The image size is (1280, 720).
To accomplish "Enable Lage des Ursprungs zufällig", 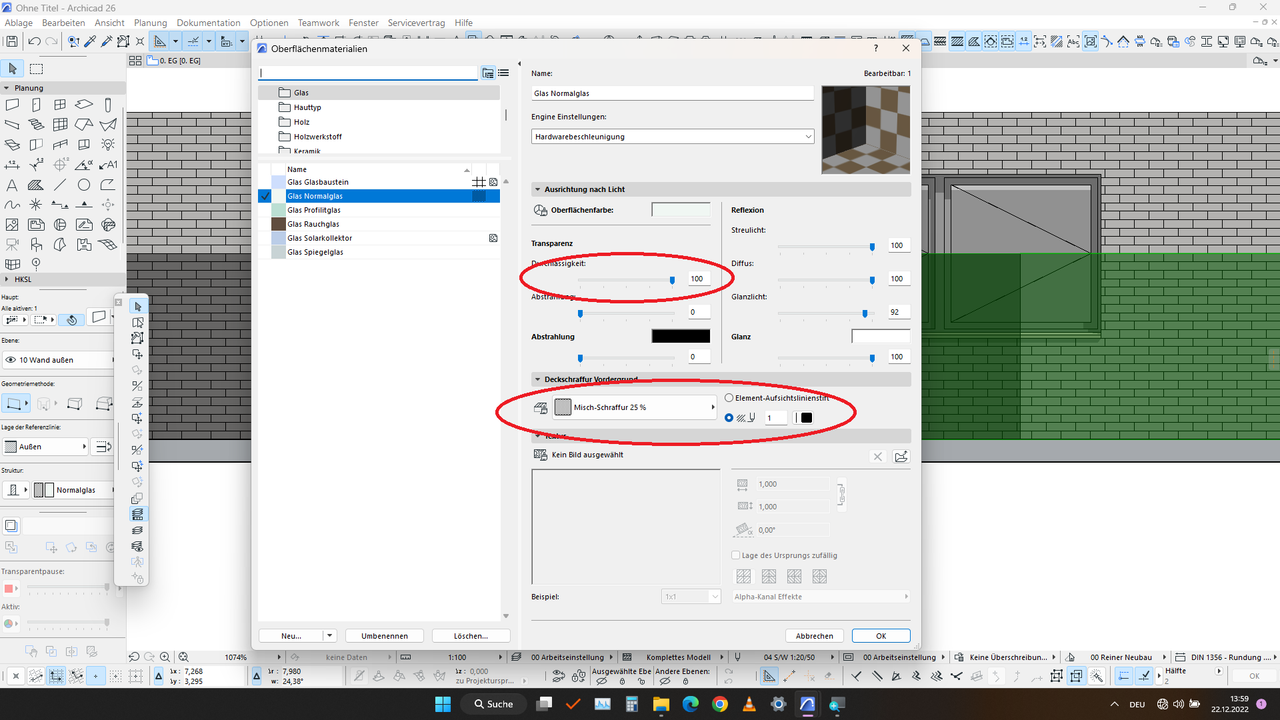I will 736,555.
